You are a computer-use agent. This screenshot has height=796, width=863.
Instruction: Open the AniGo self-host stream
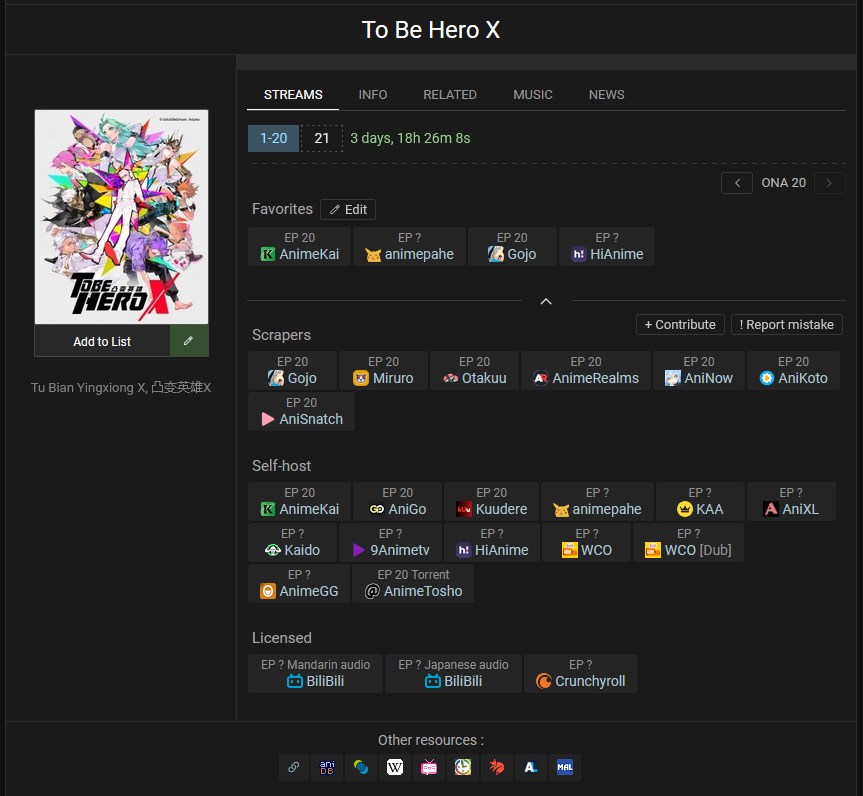click(397, 501)
